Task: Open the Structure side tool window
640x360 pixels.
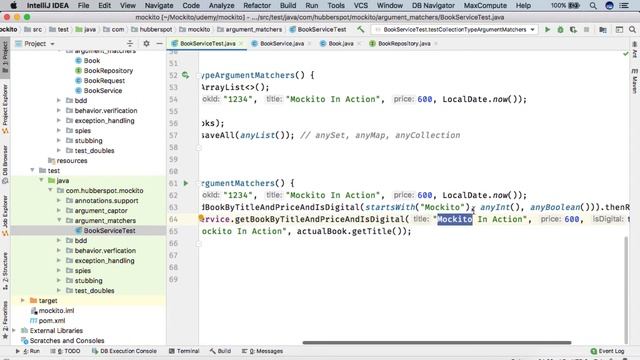Action: tap(5, 271)
